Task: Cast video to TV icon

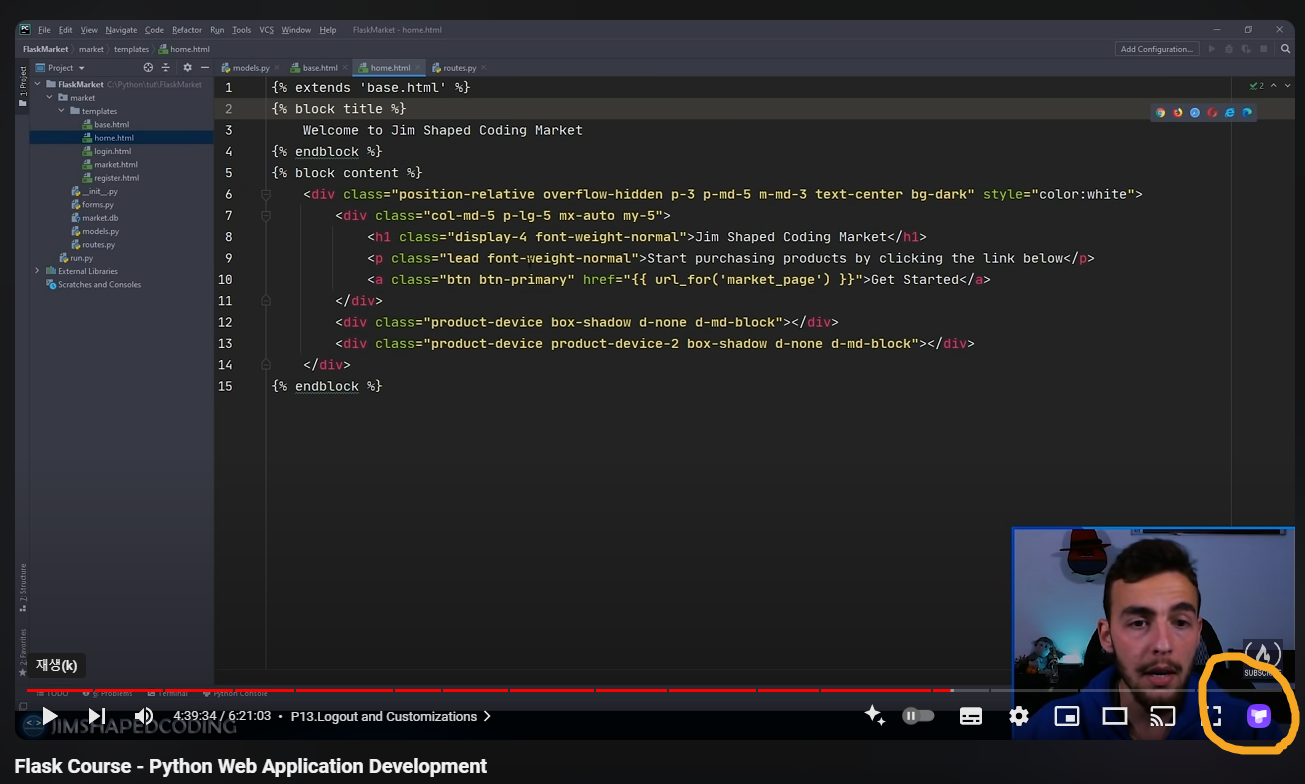Action: point(1163,716)
